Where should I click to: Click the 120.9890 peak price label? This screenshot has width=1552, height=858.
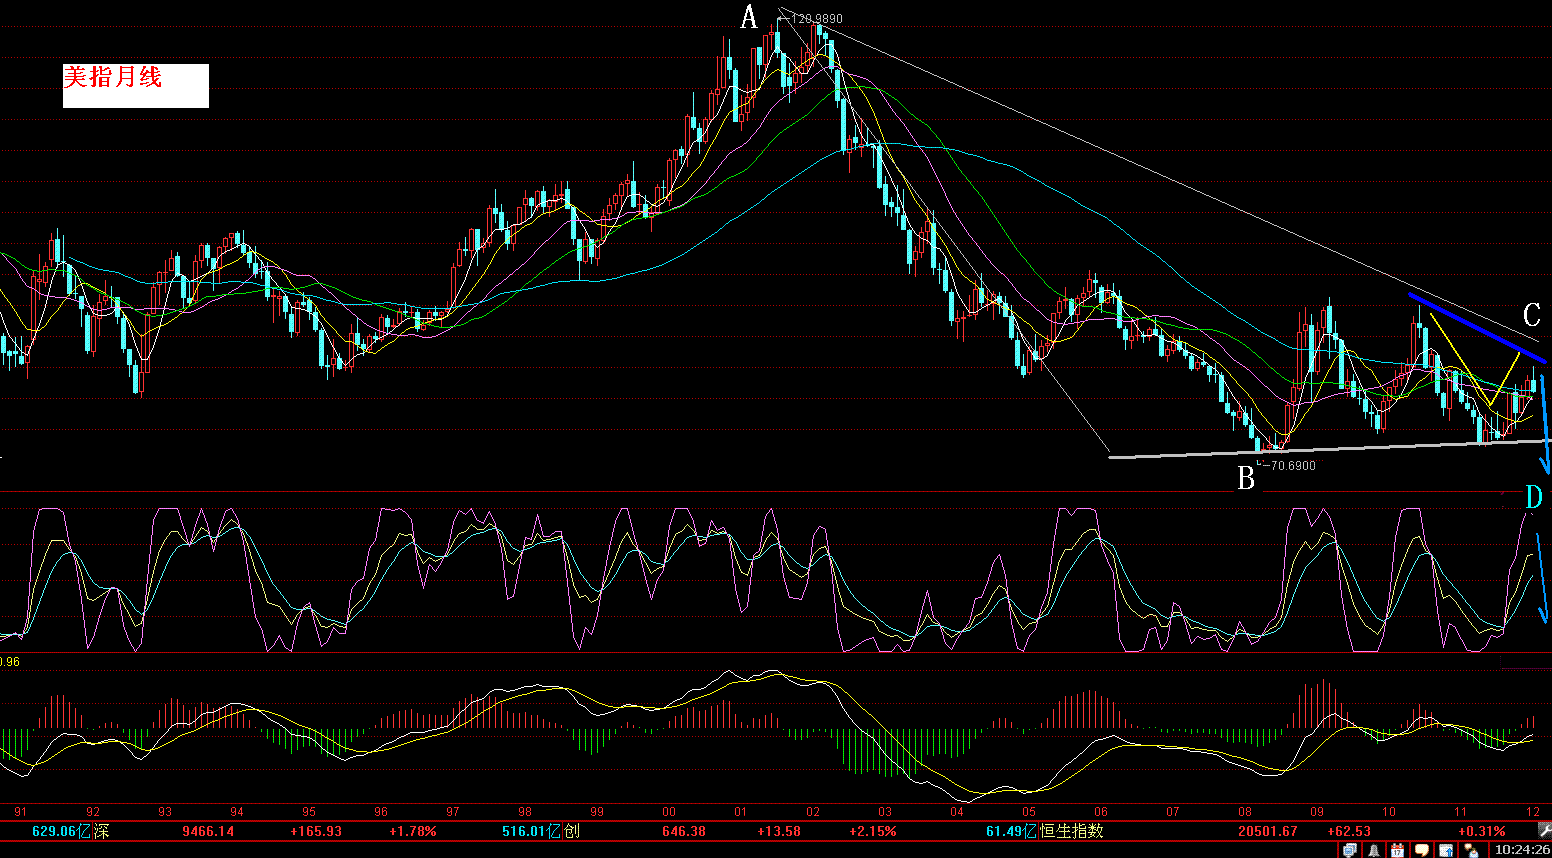coord(816,19)
